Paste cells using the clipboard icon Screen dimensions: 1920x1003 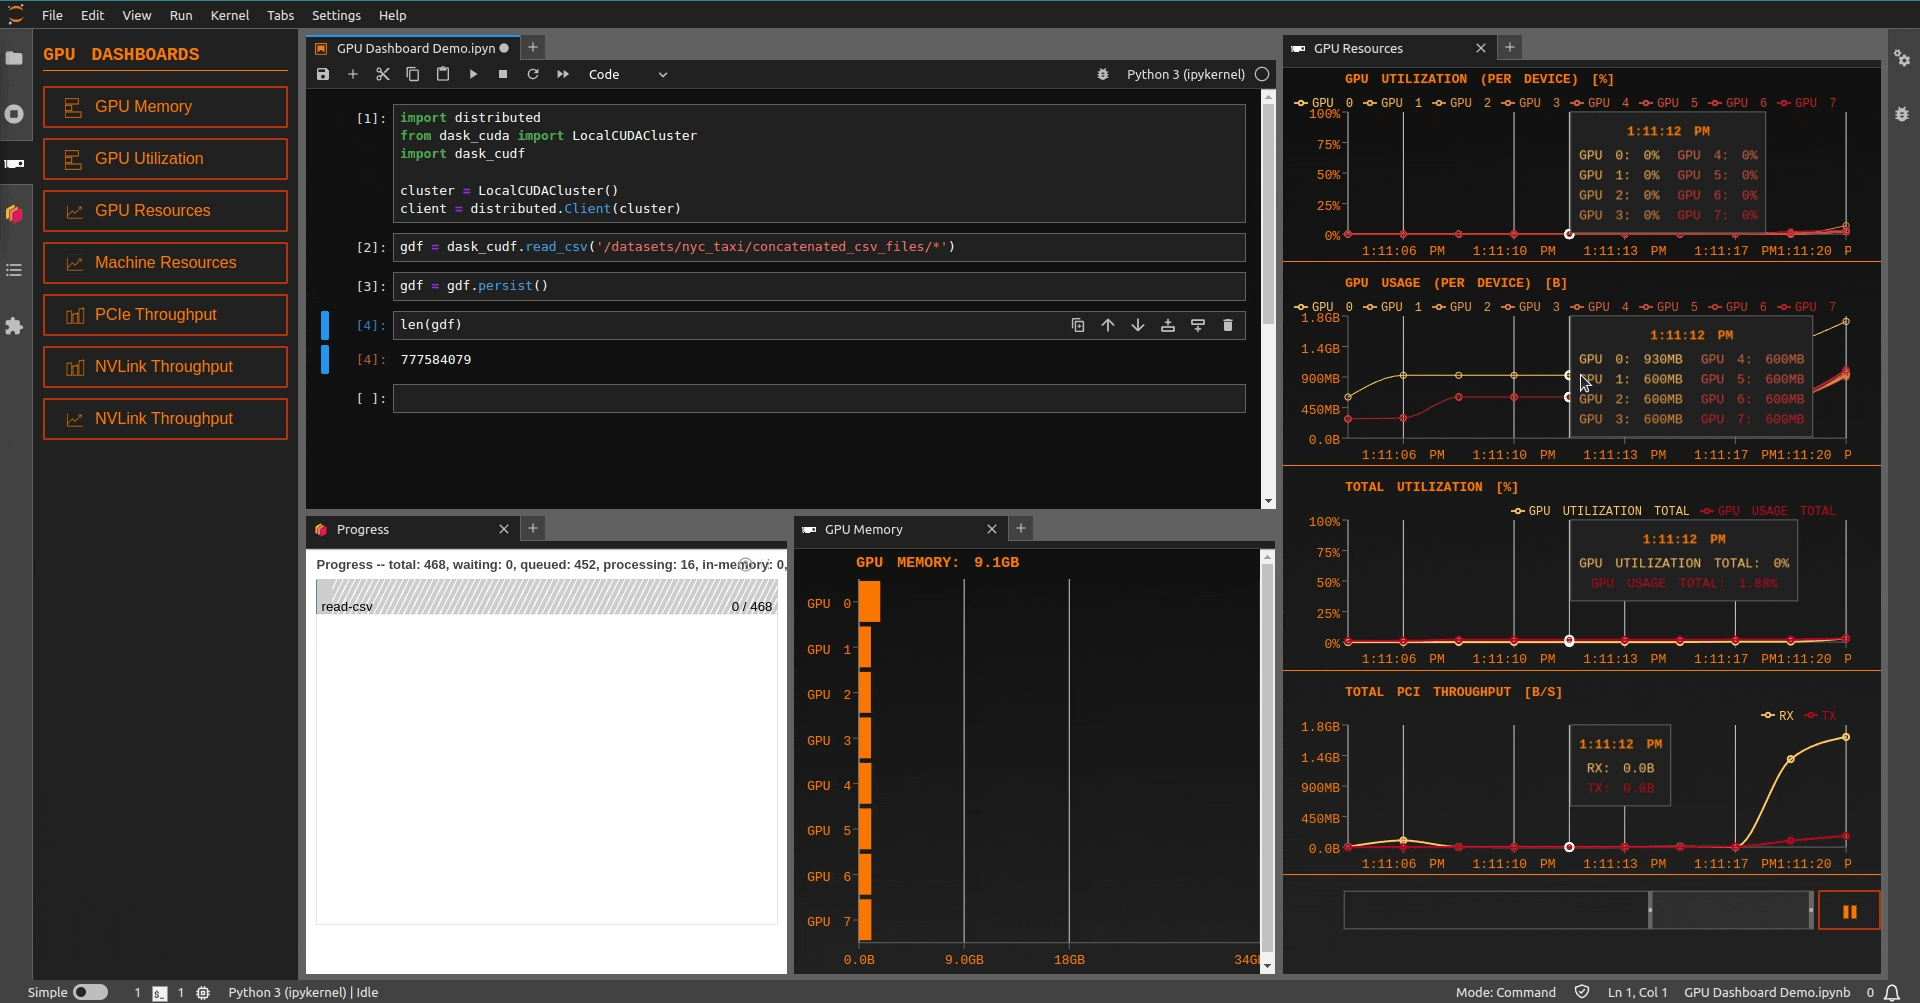point(443,74)
